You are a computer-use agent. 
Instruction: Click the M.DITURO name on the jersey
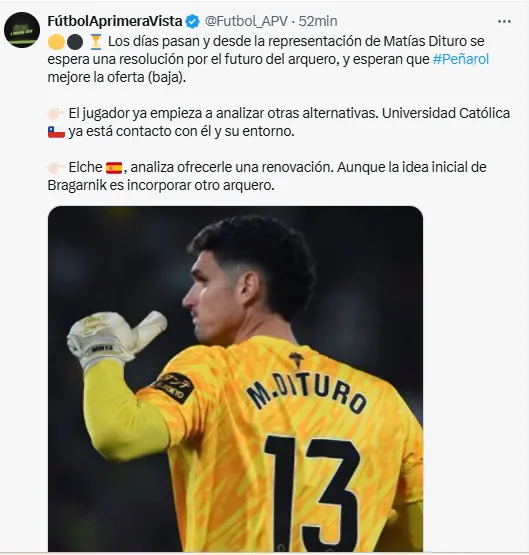click(306, 392)
